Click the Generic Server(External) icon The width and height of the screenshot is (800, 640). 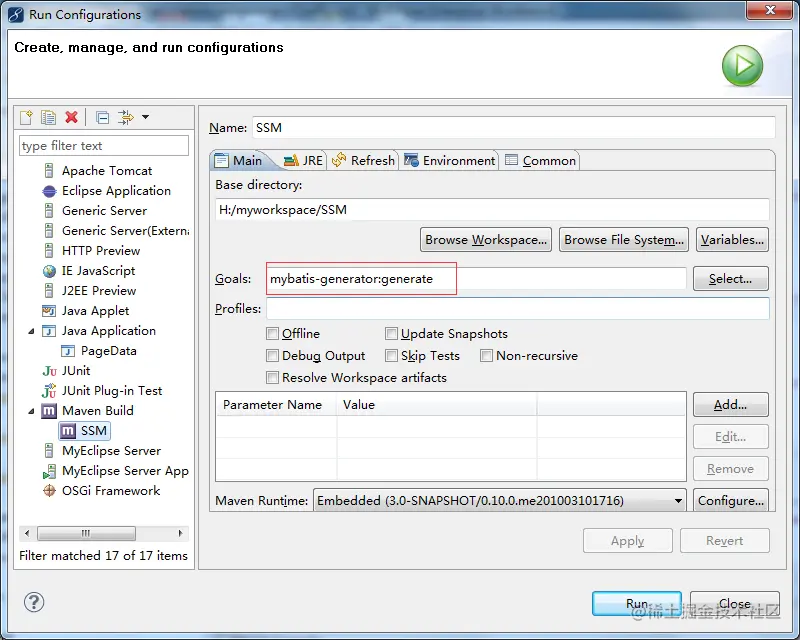(x=49, y=231)
